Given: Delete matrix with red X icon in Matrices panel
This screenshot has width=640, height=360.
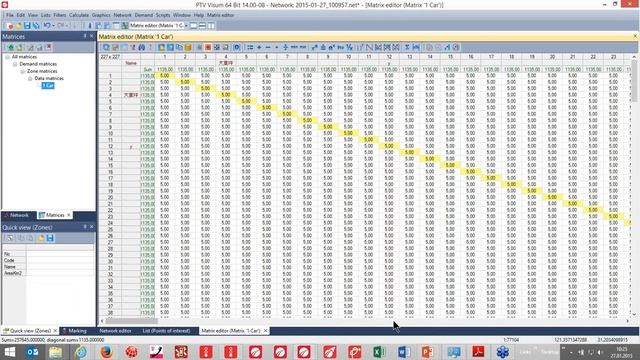Looking at the screenshot, I should tap(49, 47).
